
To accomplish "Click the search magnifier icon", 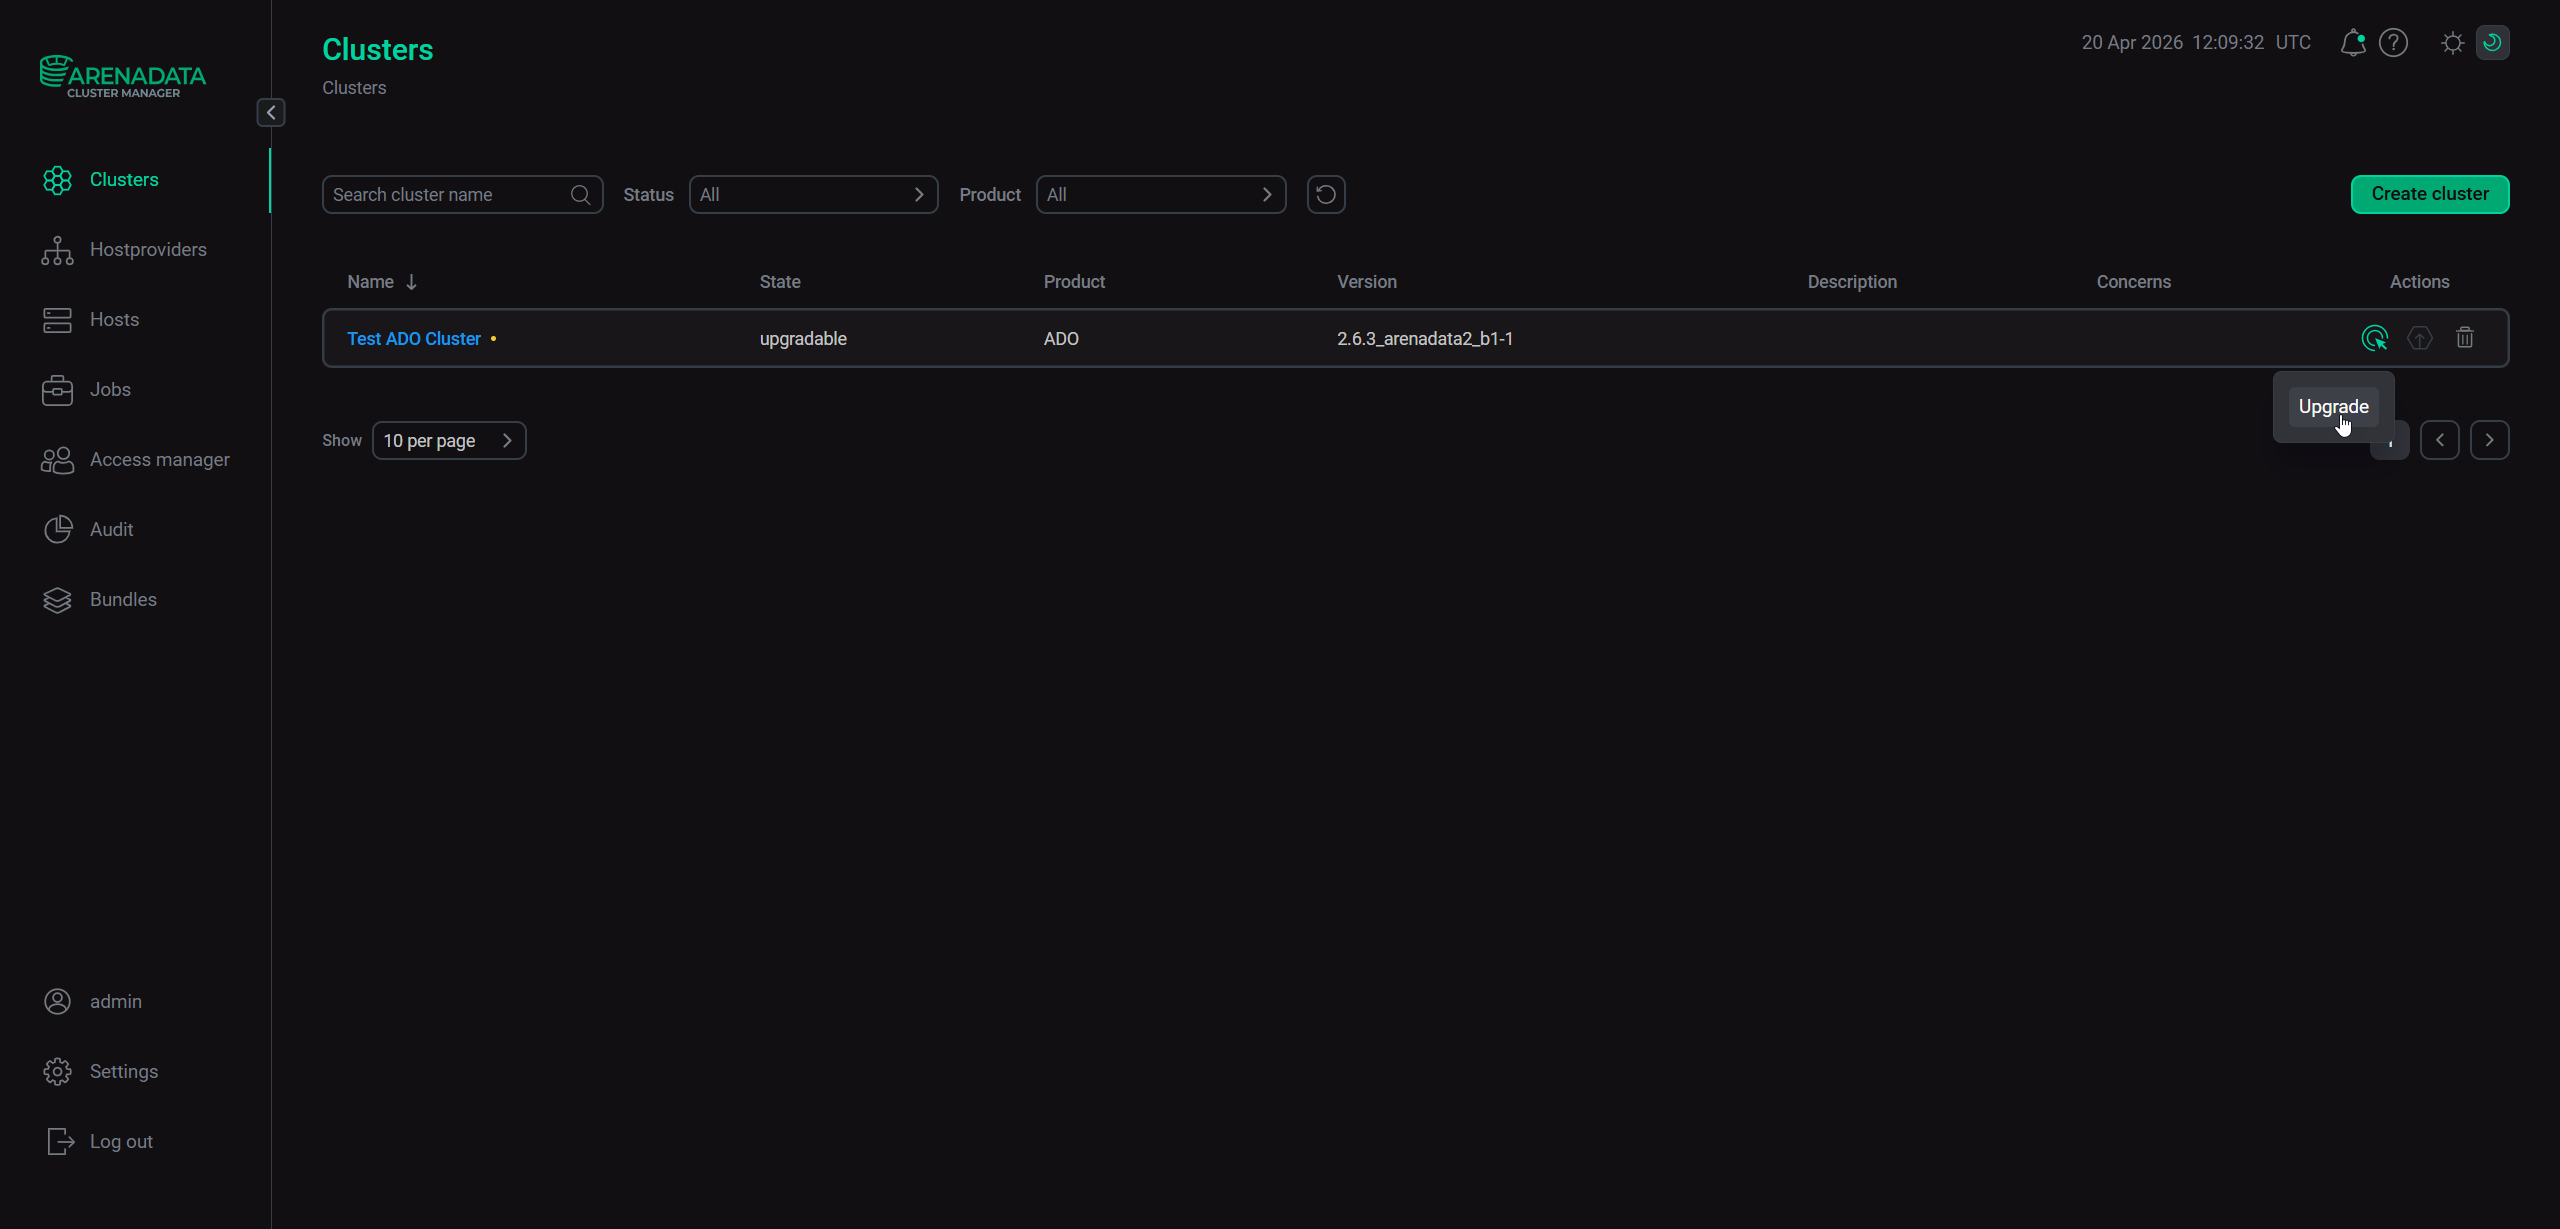I will tap(580, 194).
